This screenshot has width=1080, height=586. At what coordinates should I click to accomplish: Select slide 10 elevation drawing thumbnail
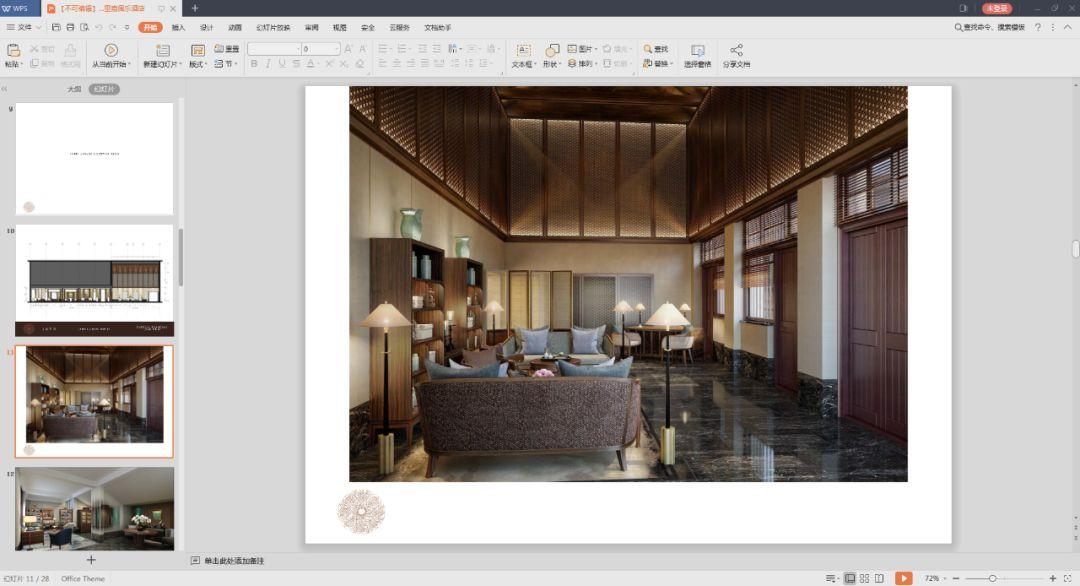(x=94, y=280)
